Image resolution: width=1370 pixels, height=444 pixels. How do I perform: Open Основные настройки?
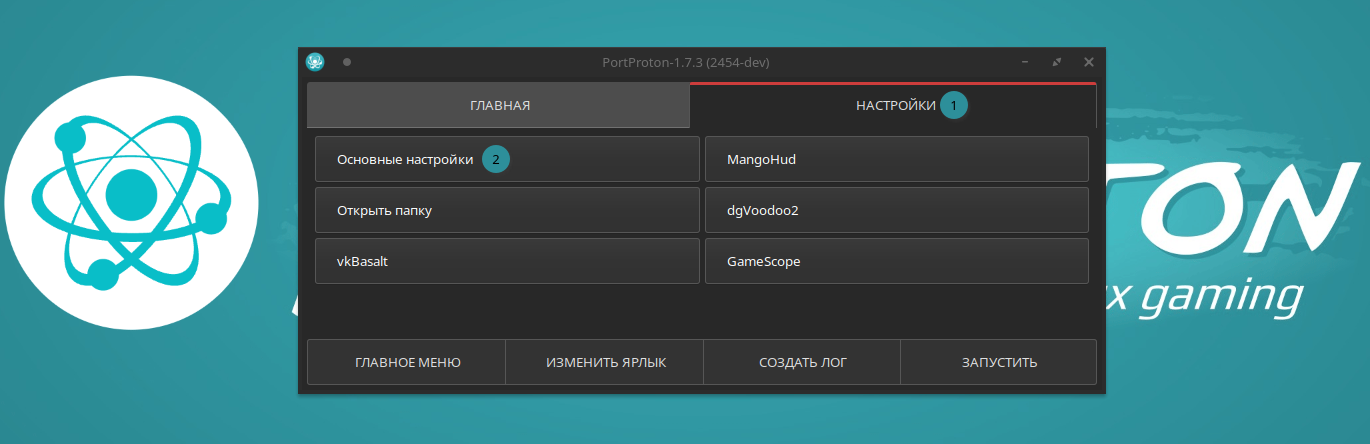[405, 159]
